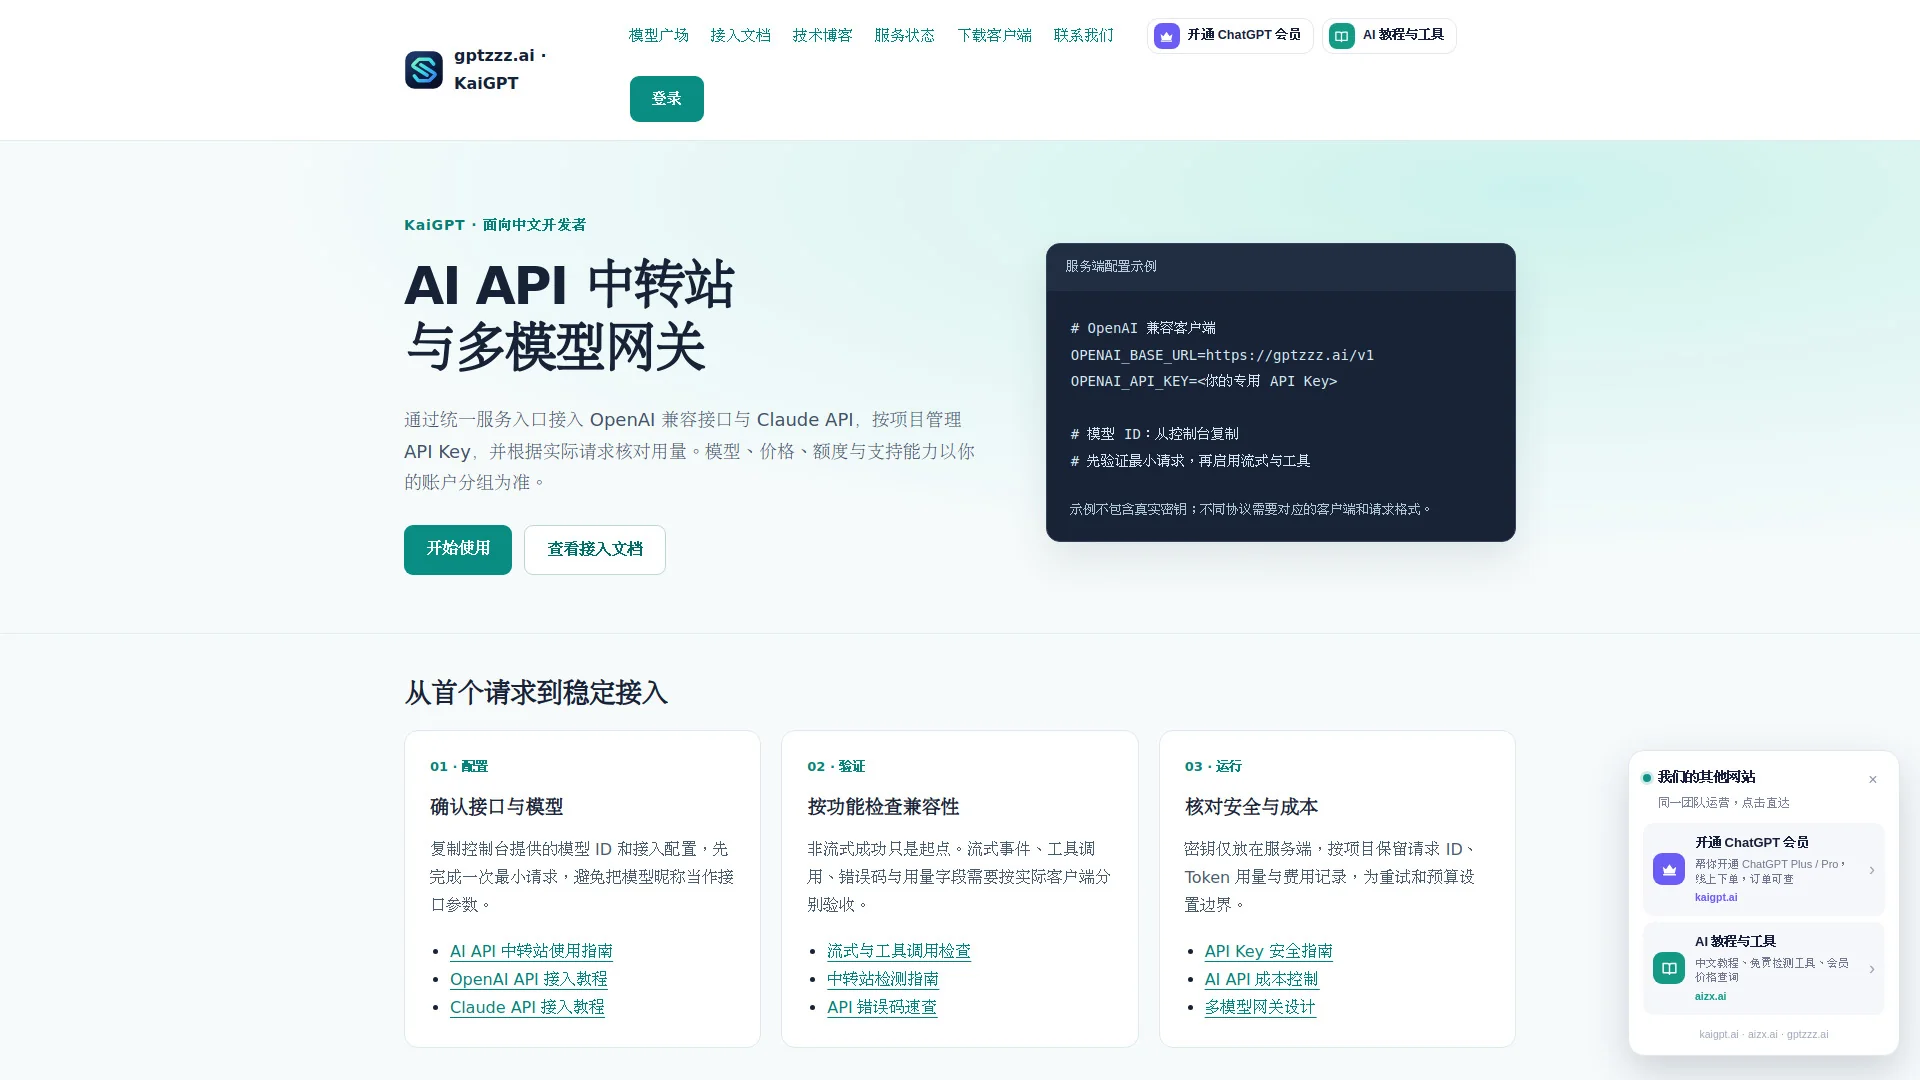Click the kaigpt.ai link in the widget card
This screenshot has height=1080, width=1920.
point(1716,897)
